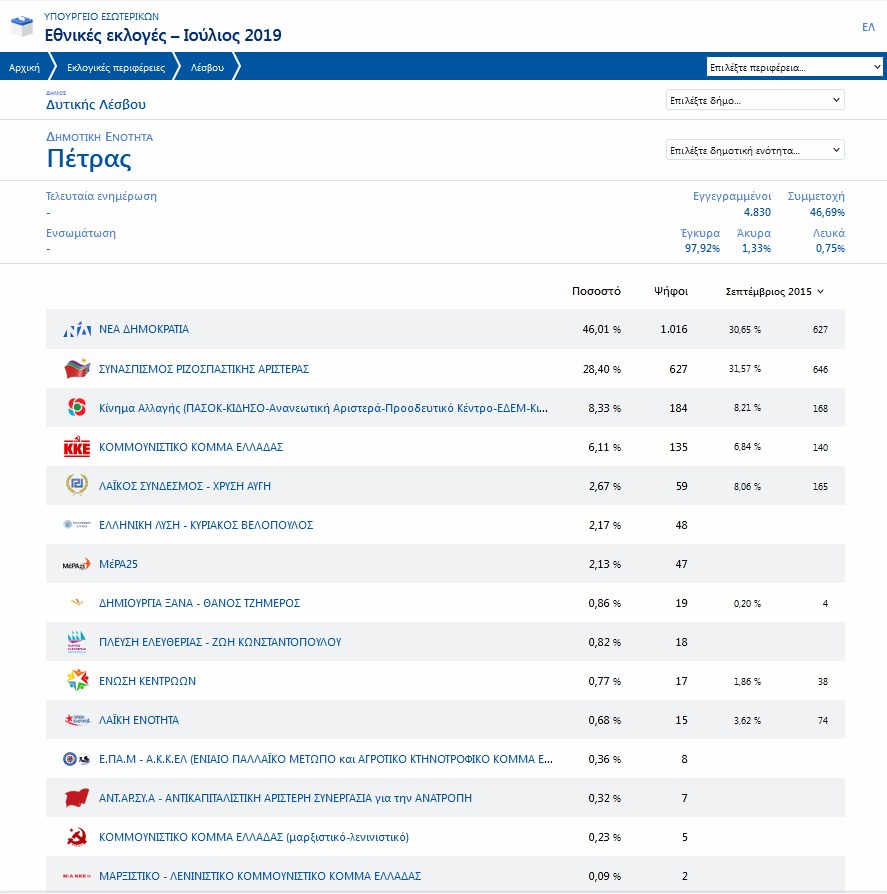Screen dimensions: 887x894
Task: Click the Νέα Δημοκρατία party logo
Action: coord(77,329)
